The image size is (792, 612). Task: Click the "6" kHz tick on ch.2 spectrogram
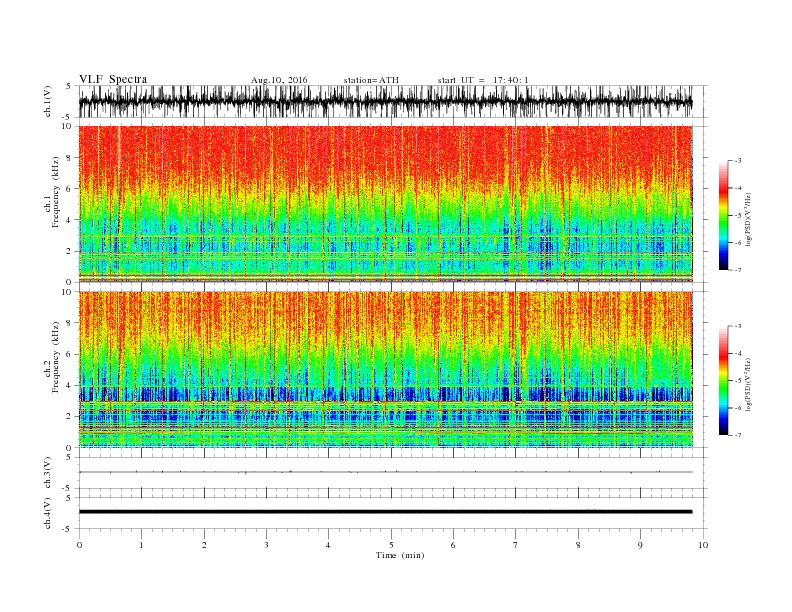(x=70, y=354)
